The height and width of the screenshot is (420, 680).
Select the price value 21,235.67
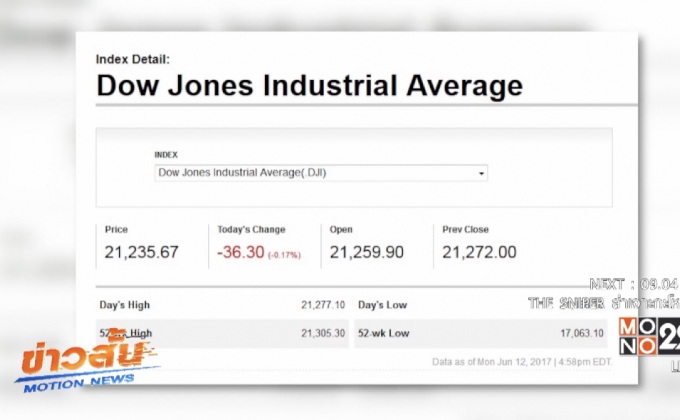pos(141,252)
